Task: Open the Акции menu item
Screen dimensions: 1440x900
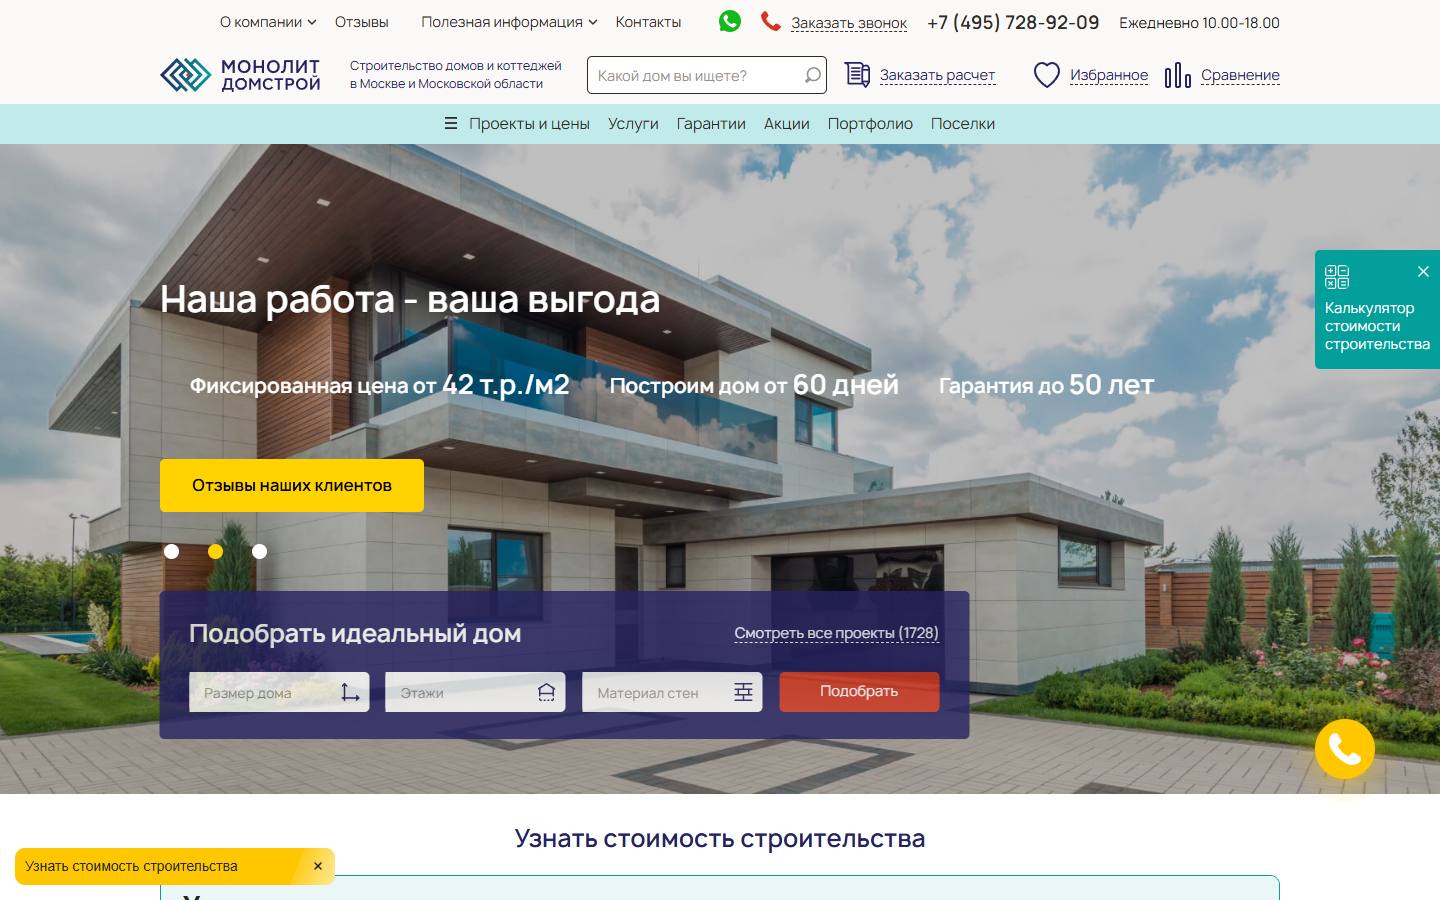Action: 787,124
